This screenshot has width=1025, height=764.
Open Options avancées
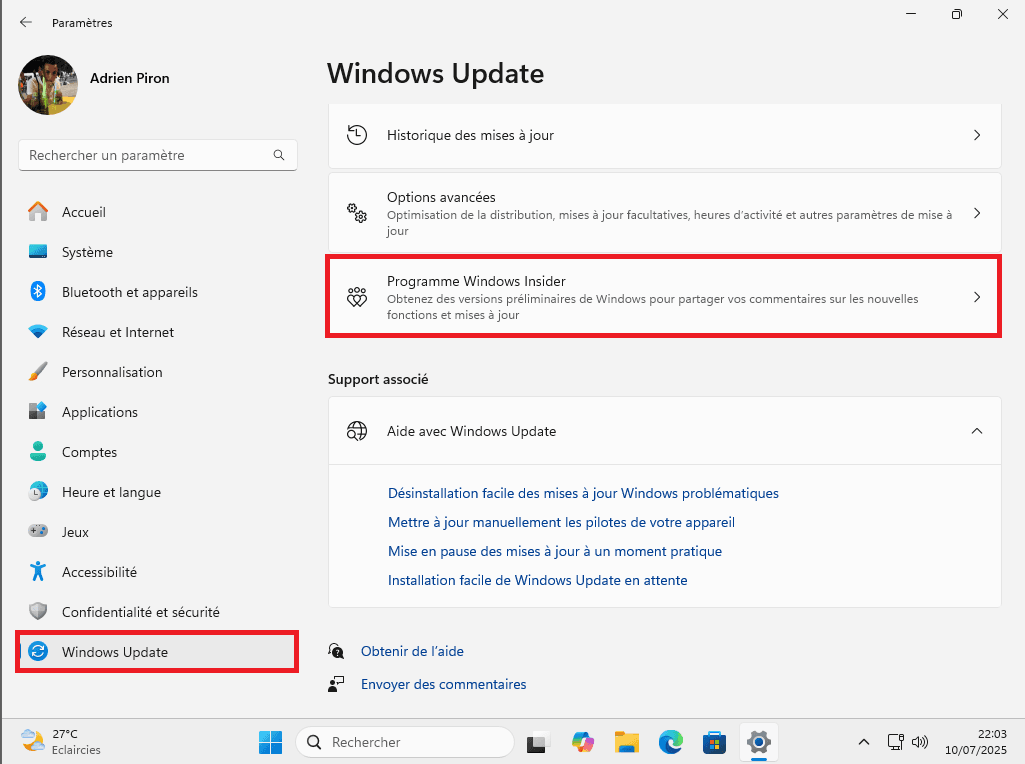point(664,213)
